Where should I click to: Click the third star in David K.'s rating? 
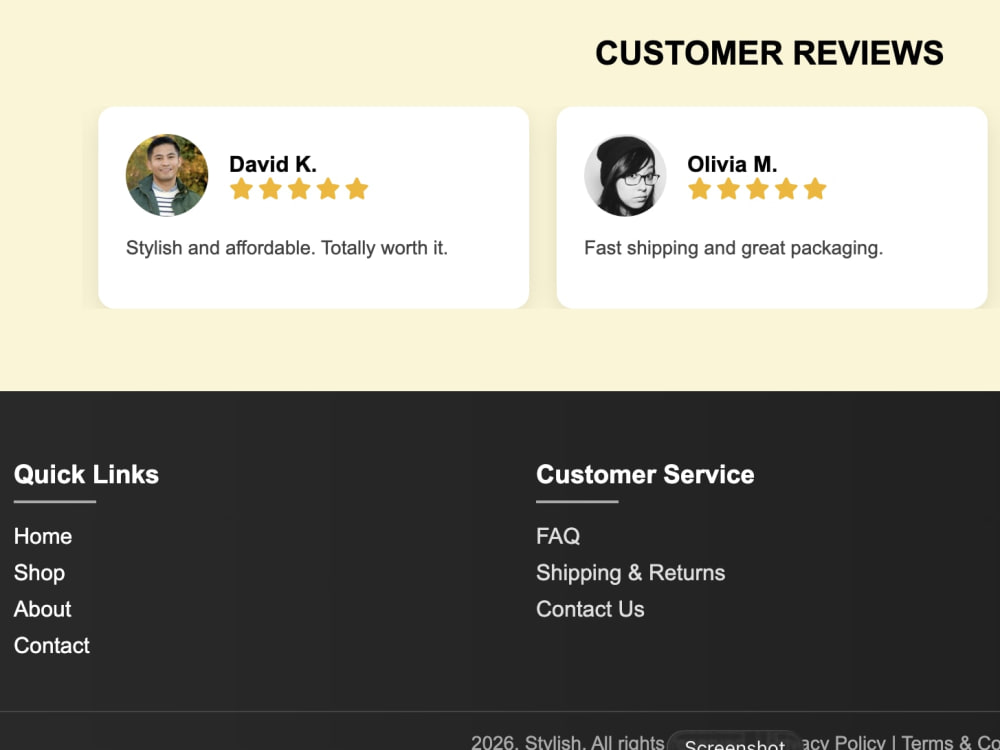pos(299,189)
